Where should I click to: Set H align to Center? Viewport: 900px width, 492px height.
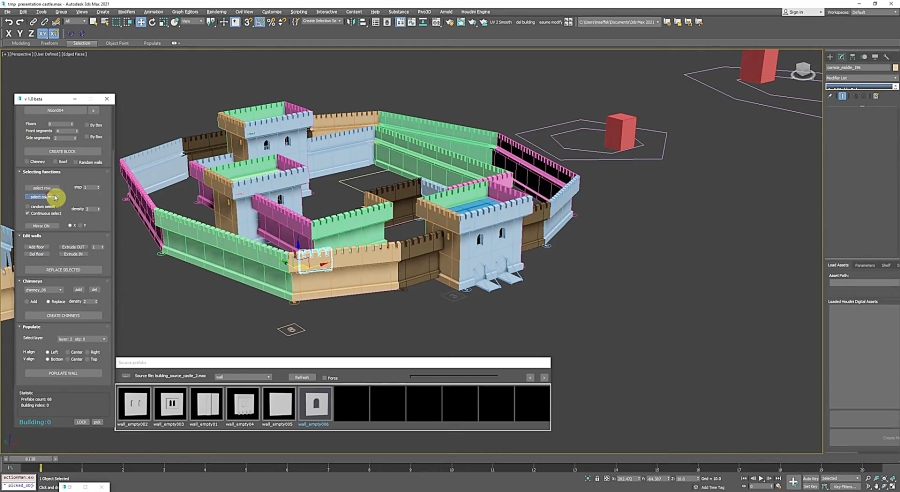(x=68, y=352)
